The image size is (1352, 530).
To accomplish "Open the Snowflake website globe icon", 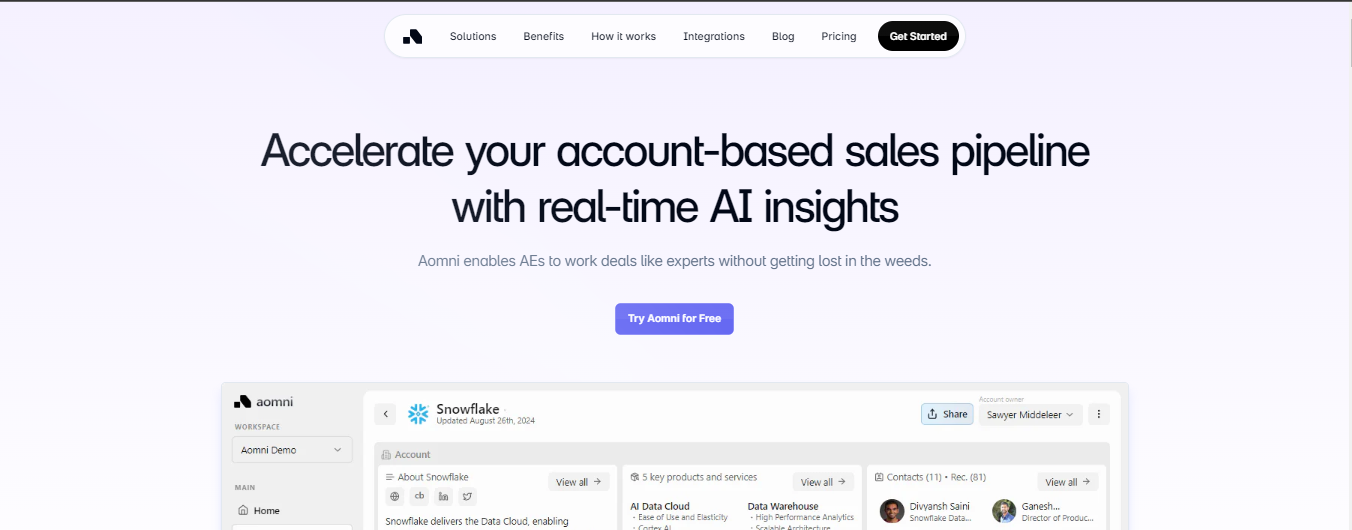I will point(395,496).
